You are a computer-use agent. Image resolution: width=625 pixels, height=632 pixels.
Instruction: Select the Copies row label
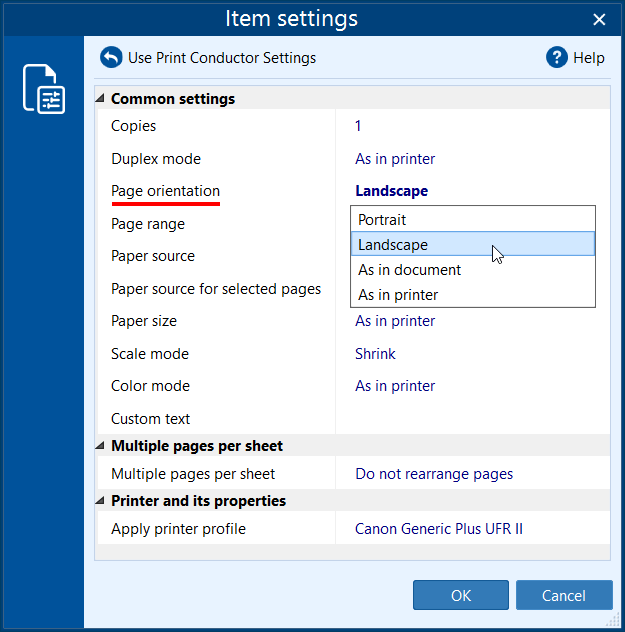tap(133, 126)
